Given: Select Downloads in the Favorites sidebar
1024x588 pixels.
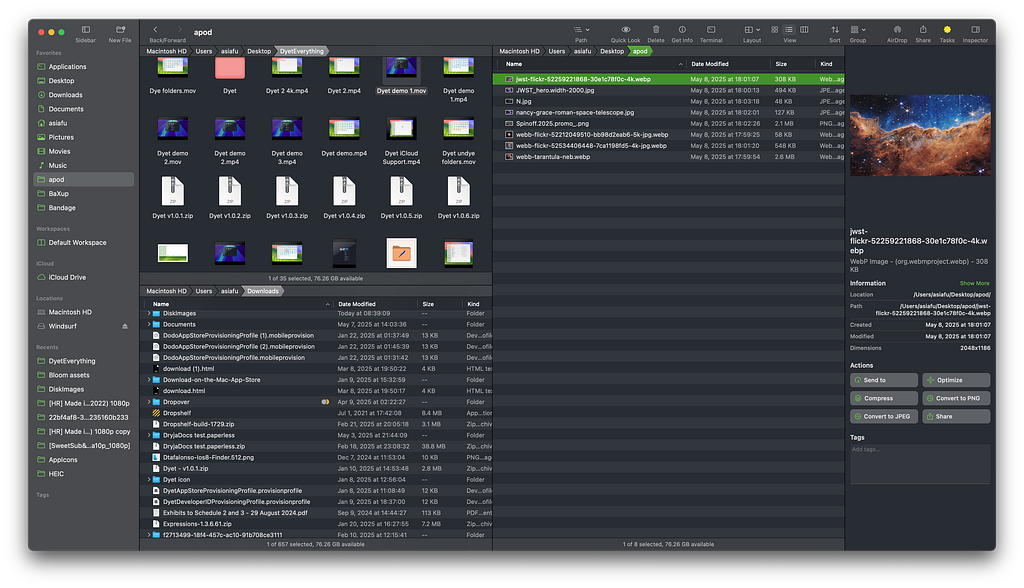Looking at the screenshot, I should (x=66, y=95).
